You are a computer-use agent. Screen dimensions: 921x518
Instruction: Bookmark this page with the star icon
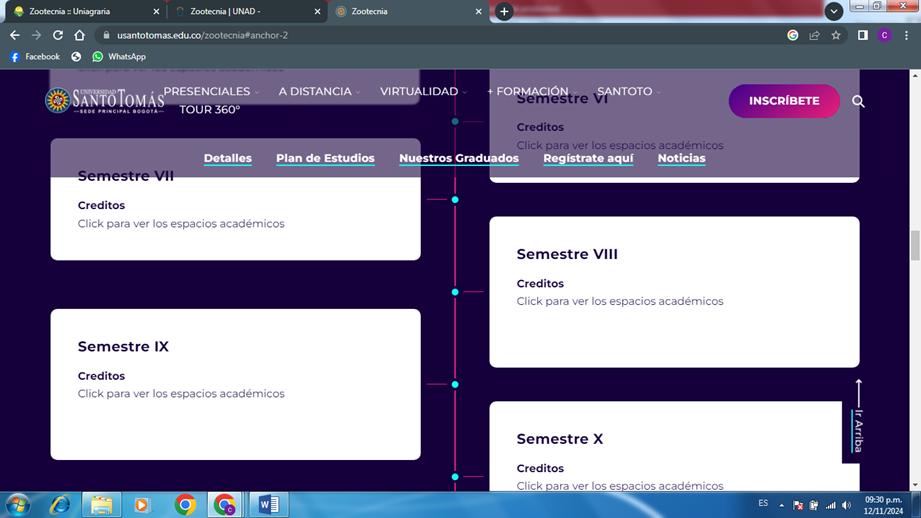pyautogui.click(x=836, y=35)
